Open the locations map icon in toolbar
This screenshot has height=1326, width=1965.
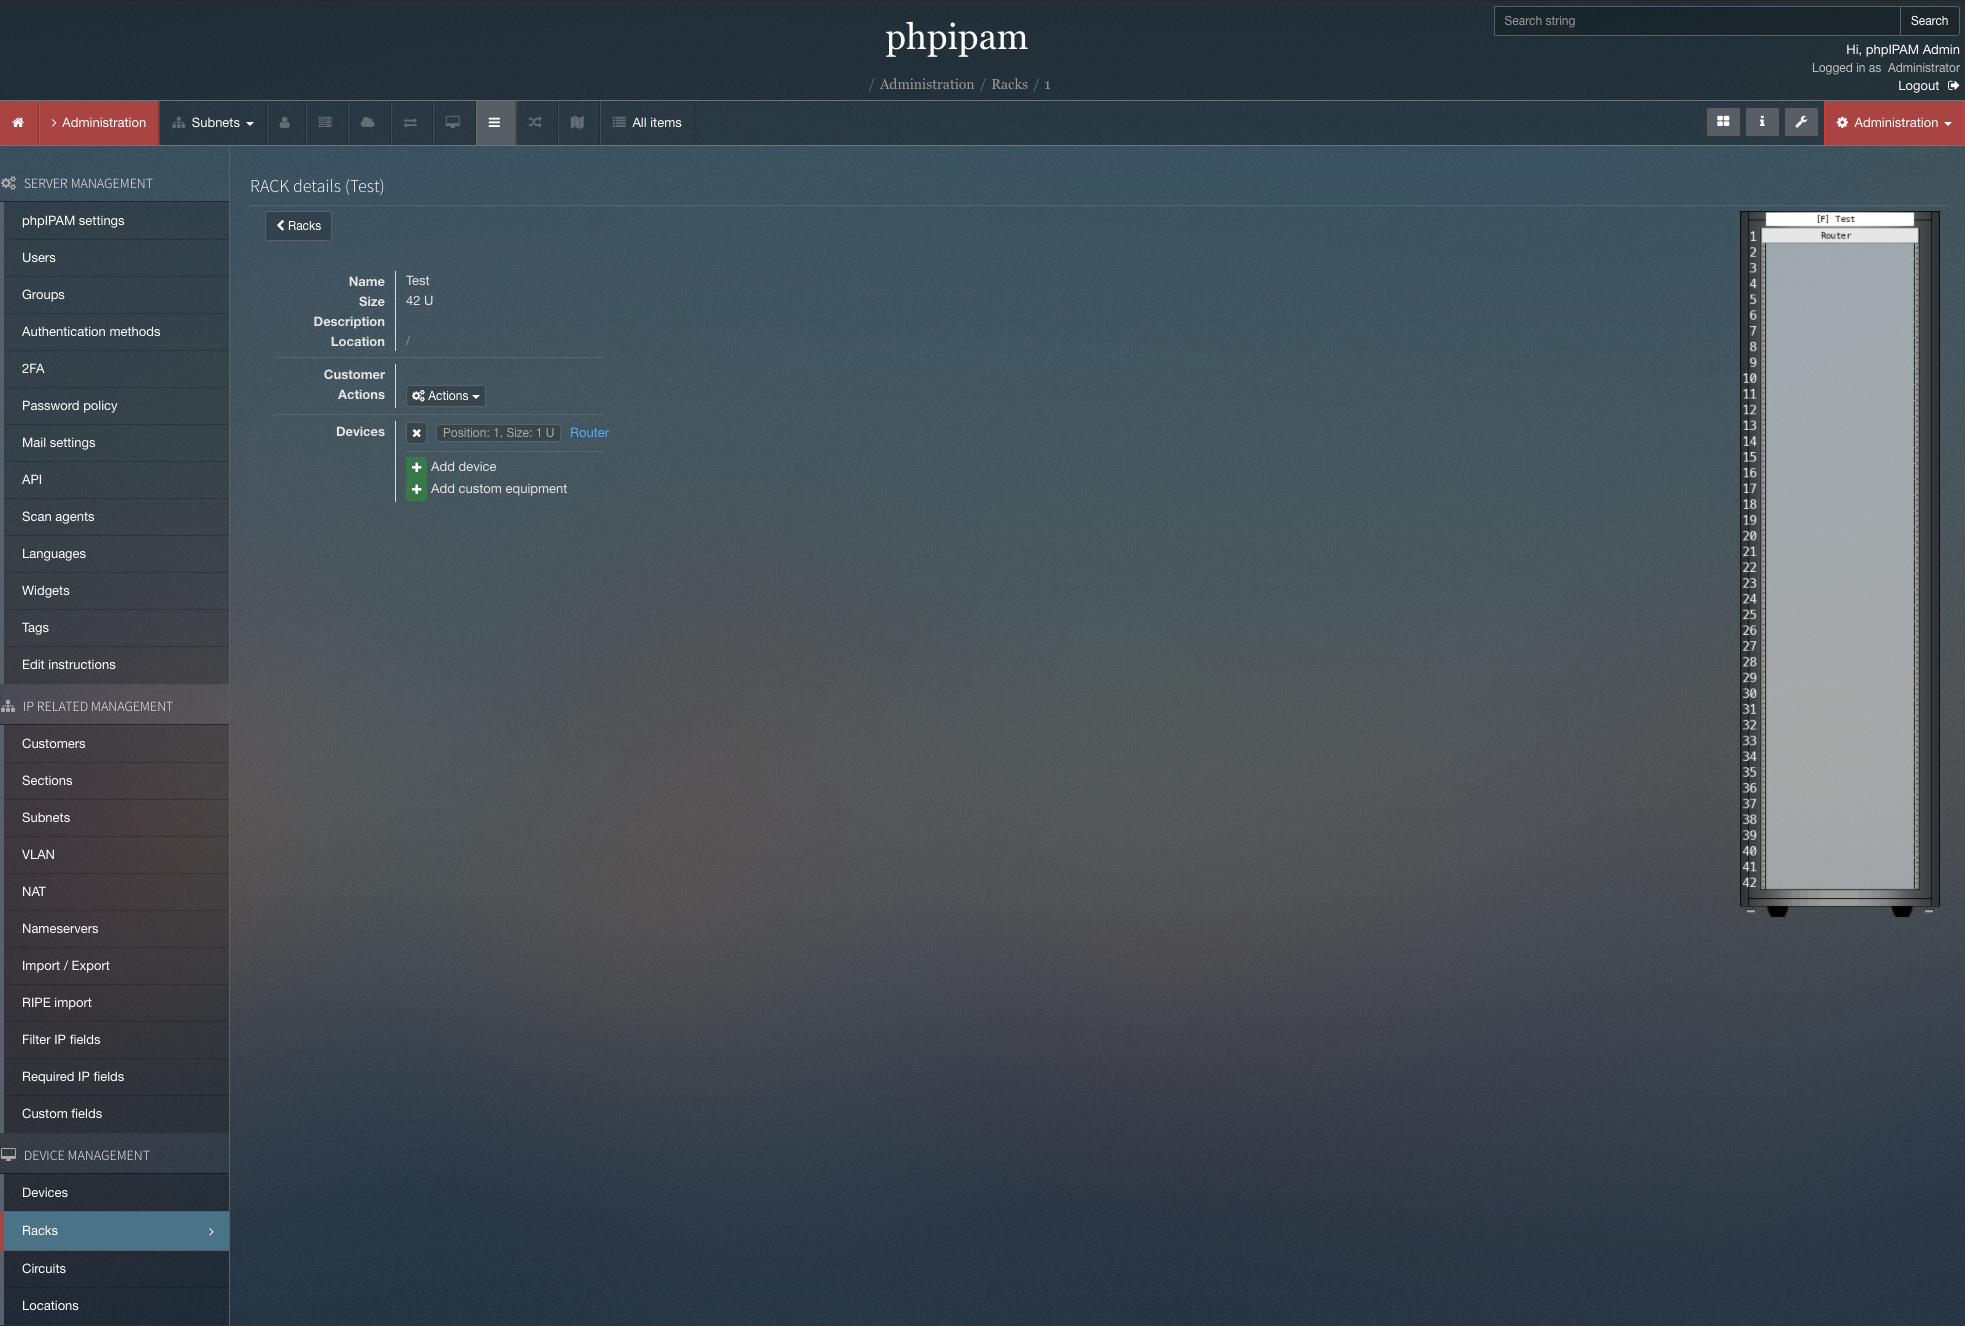[577, 123]
